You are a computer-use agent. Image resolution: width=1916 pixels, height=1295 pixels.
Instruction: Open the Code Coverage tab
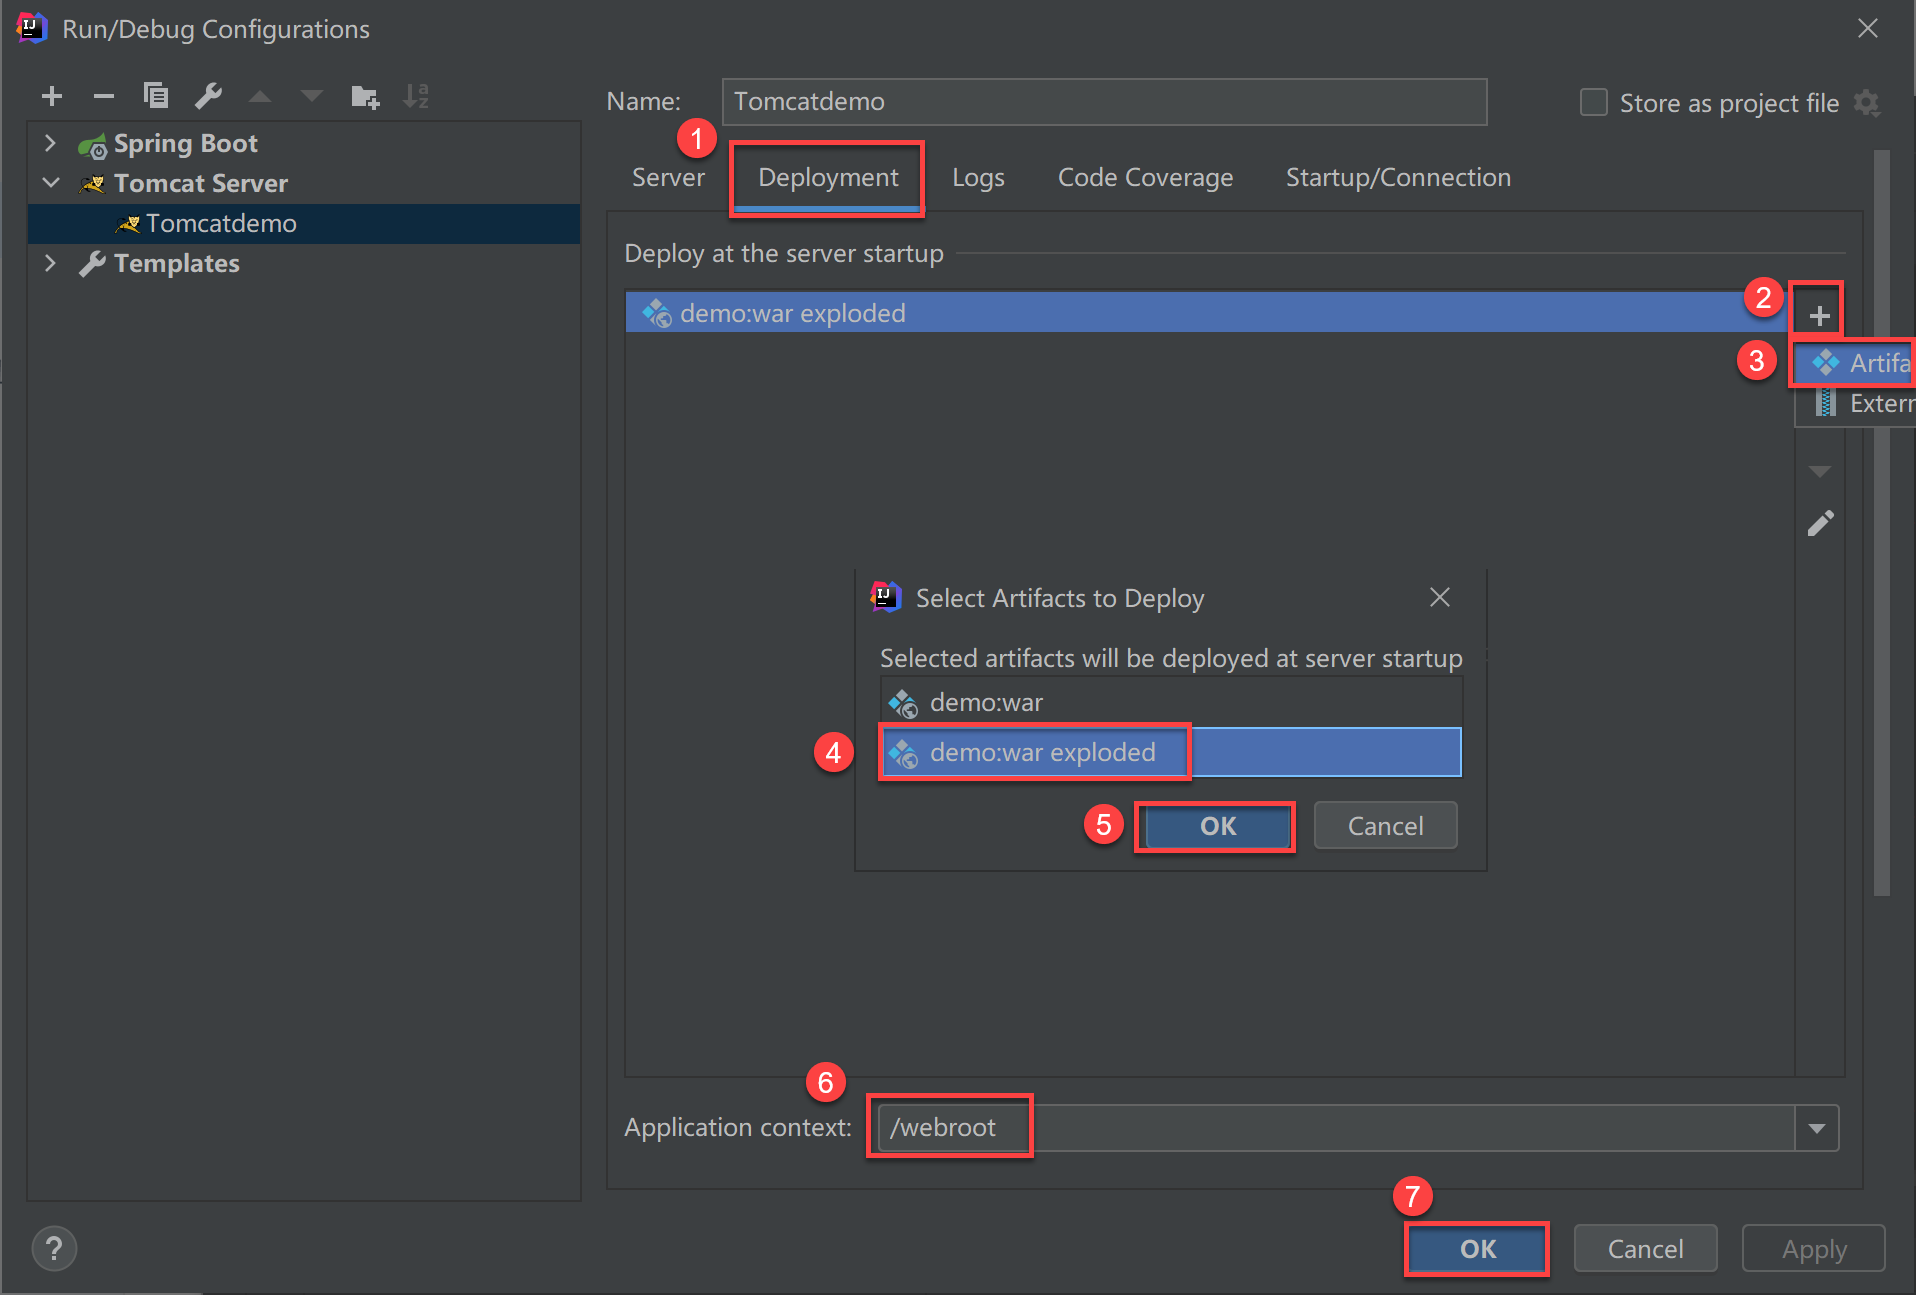[1145, 177]
